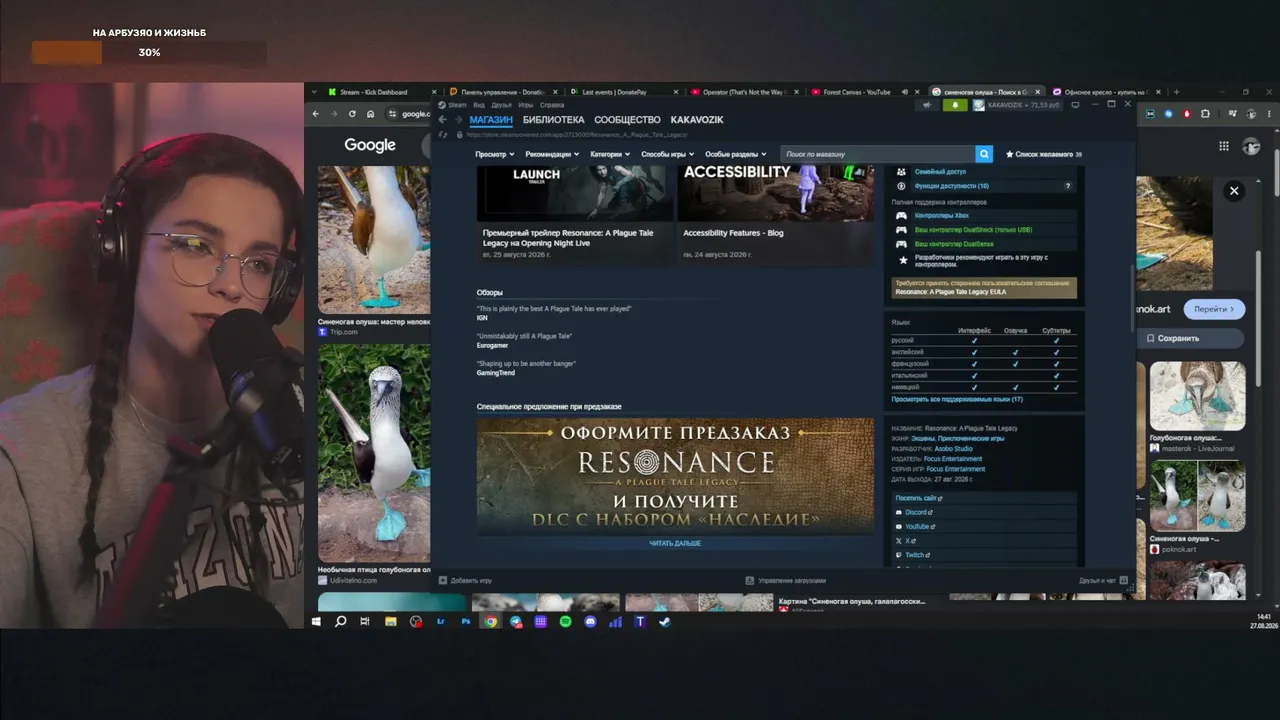Screen dimensions: 1280x720
Task: Open the Launch trailer news thumbnail
Action: 575,193
